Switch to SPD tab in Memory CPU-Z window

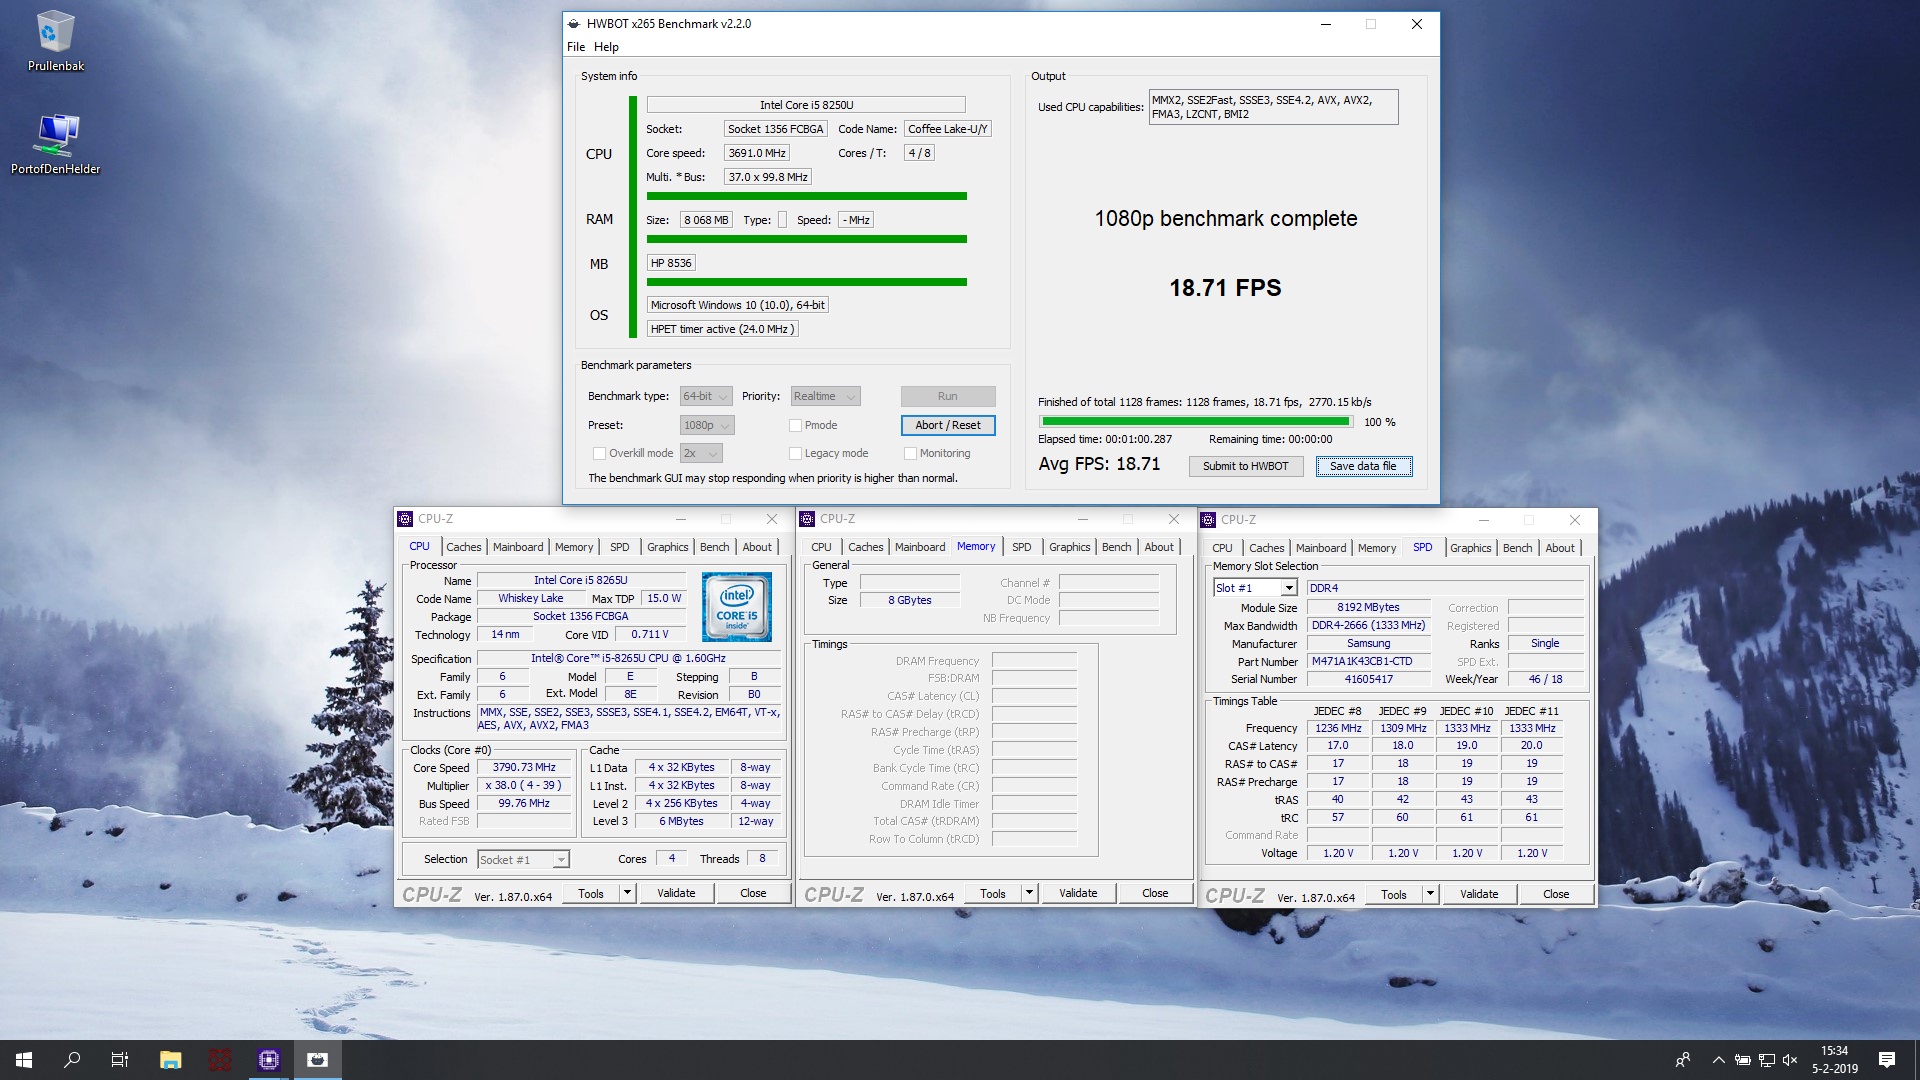pyautogui.click(x=1021, y=547)
